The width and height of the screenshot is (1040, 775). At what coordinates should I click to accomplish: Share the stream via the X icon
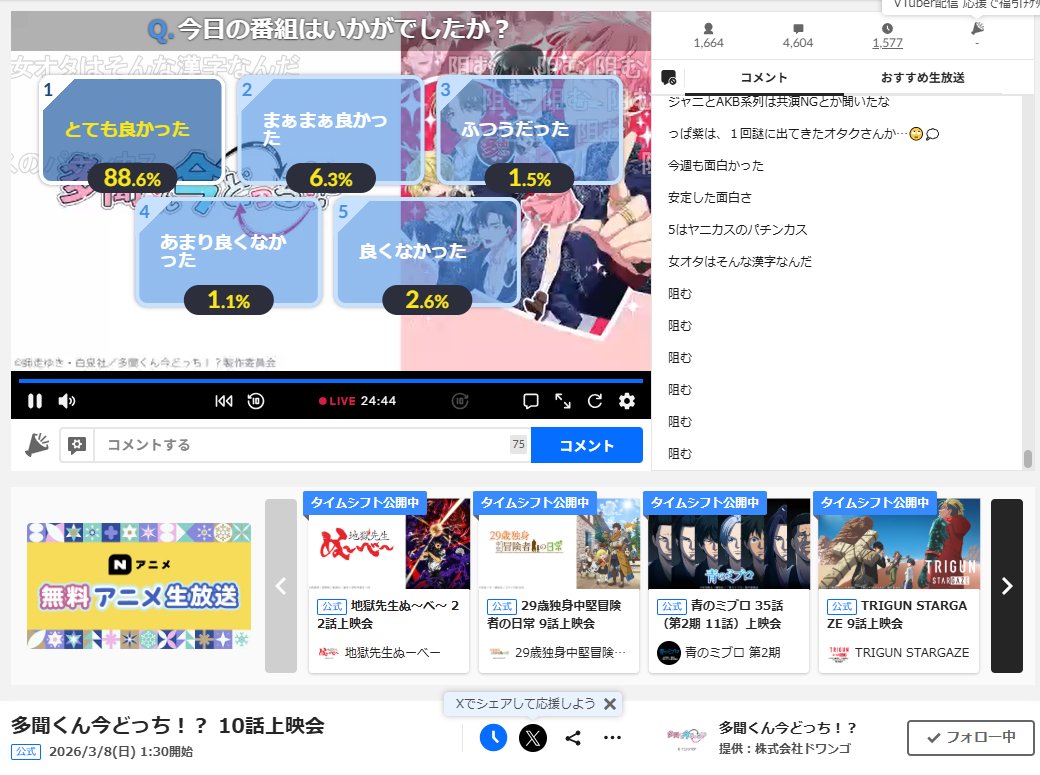pos(534,738)
